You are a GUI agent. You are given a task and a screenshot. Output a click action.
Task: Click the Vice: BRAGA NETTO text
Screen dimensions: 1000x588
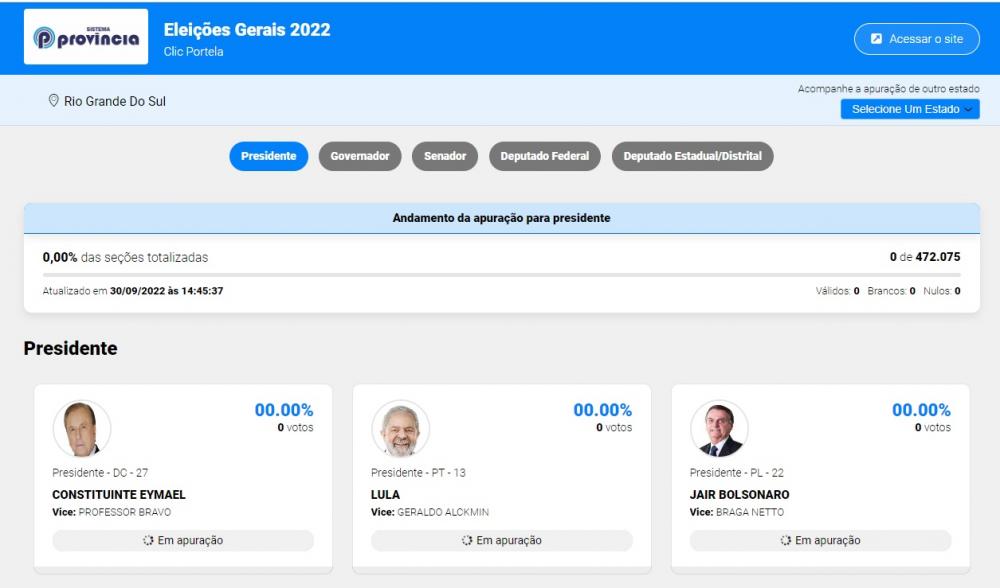[737, 512]
